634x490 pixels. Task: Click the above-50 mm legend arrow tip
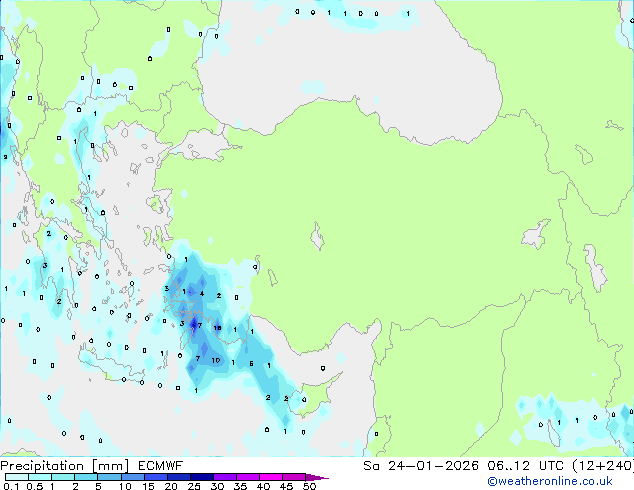[x=317, y=477]
